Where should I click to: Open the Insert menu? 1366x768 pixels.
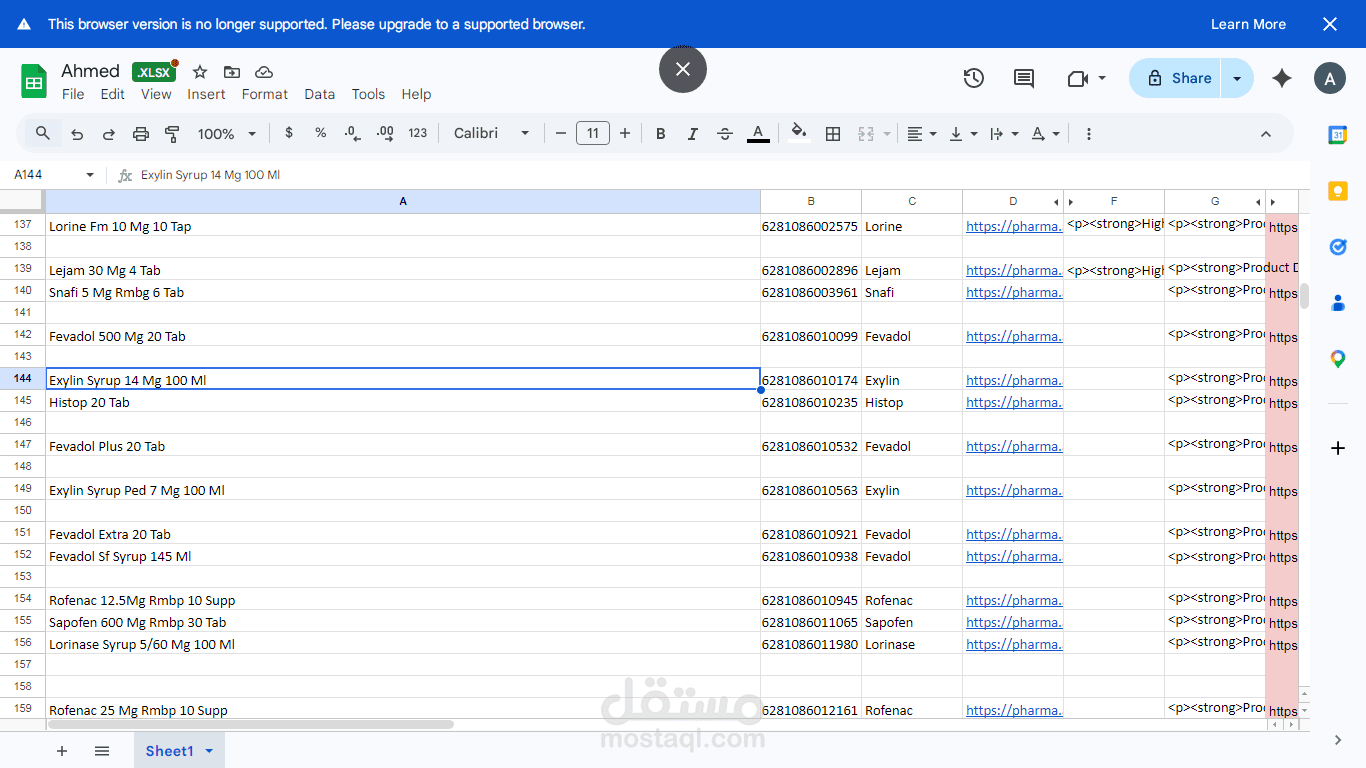tap(206, 94)
